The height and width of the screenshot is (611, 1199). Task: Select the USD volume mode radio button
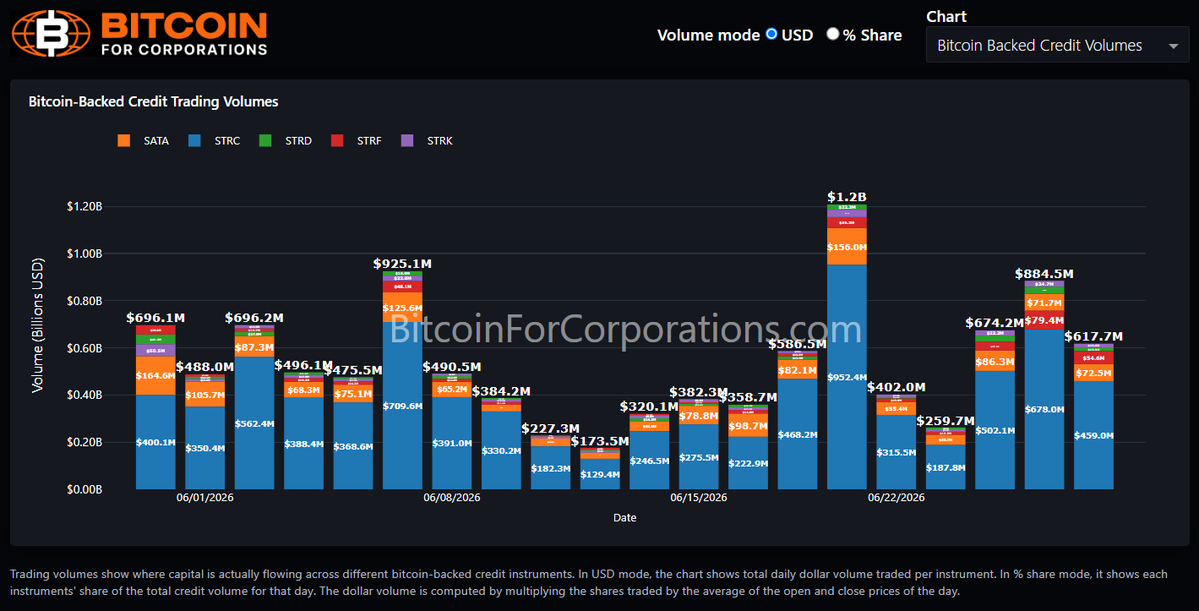click(x=771, y=34)
